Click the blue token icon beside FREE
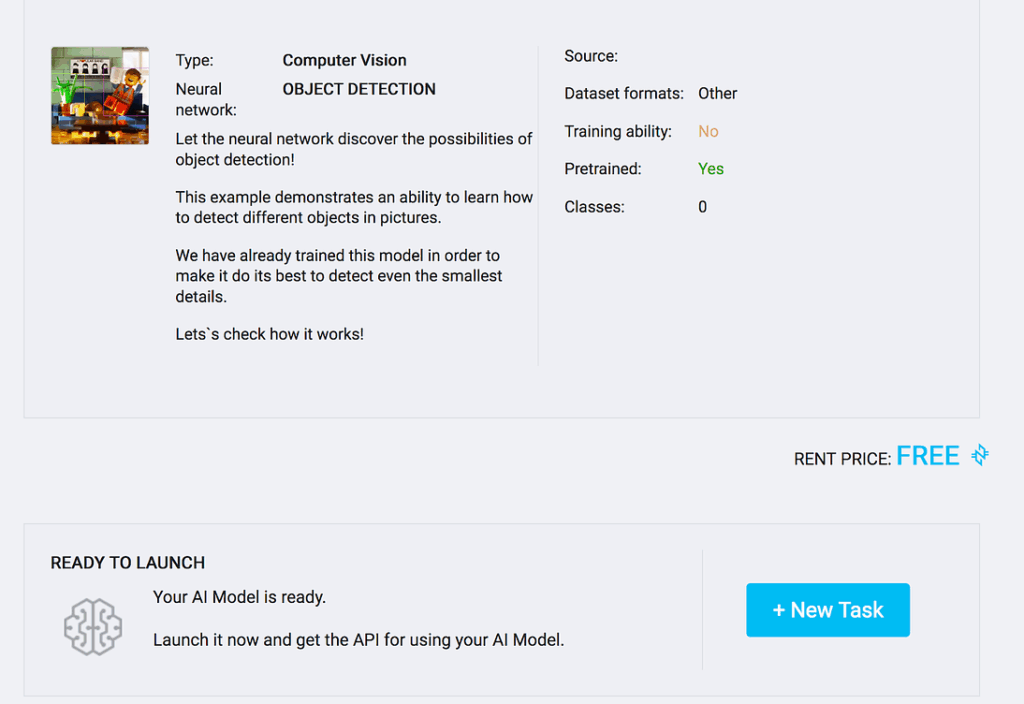Viewport: 1024px width, 704px height. [980, 456]
